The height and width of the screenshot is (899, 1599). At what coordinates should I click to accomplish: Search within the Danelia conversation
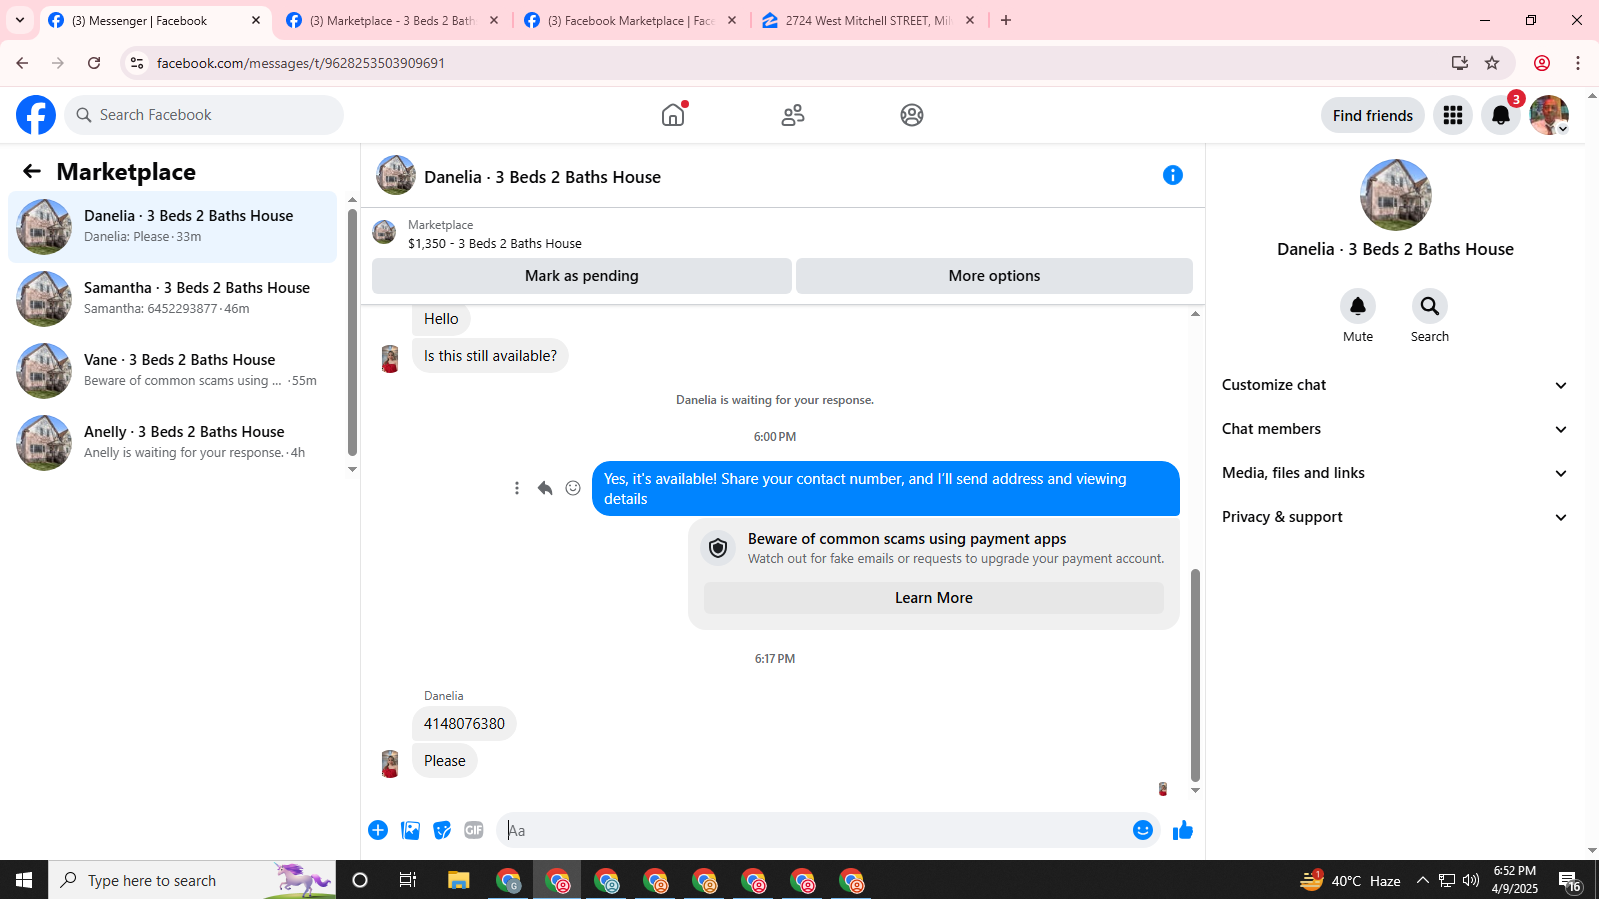1430,306
